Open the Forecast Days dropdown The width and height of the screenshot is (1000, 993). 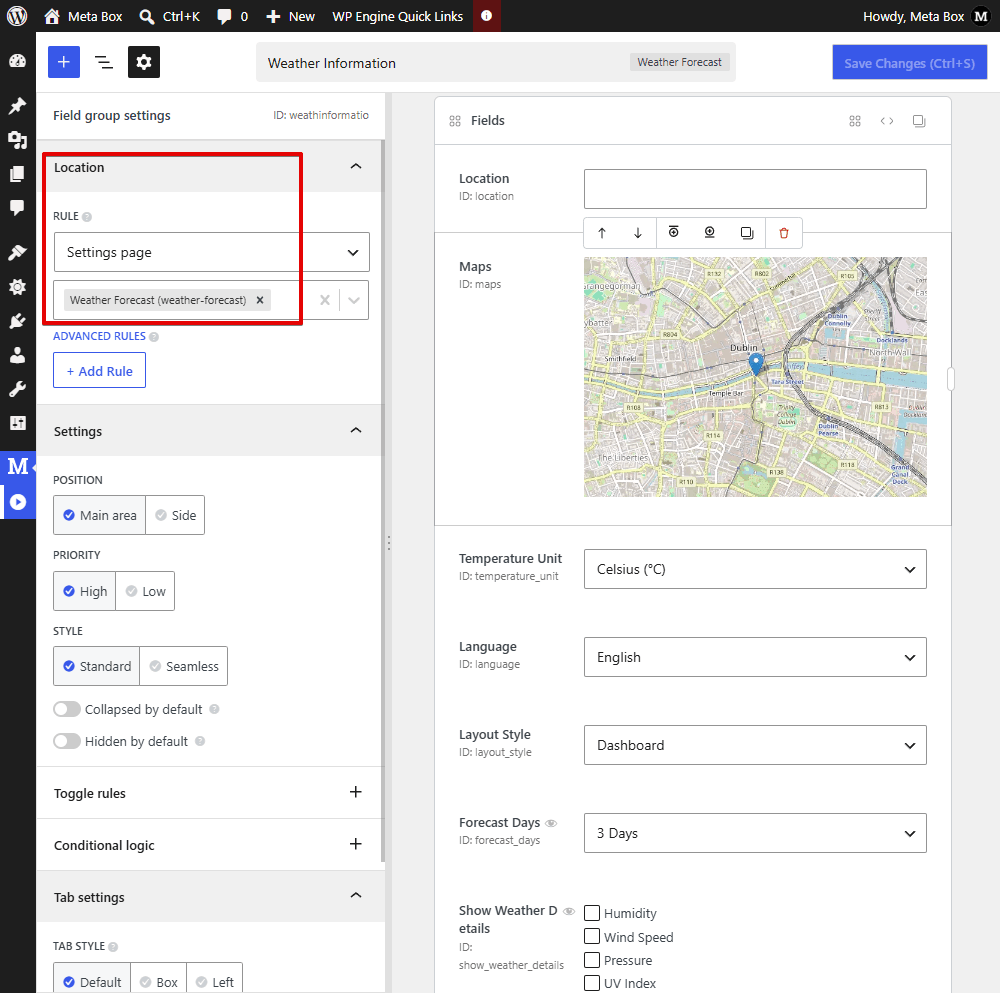[755, 833]
